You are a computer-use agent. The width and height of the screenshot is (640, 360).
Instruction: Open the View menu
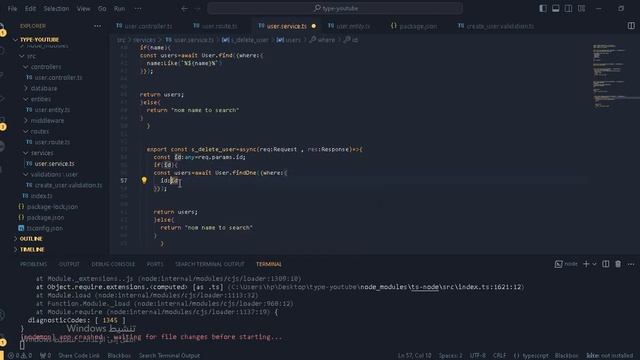[83, 8]
